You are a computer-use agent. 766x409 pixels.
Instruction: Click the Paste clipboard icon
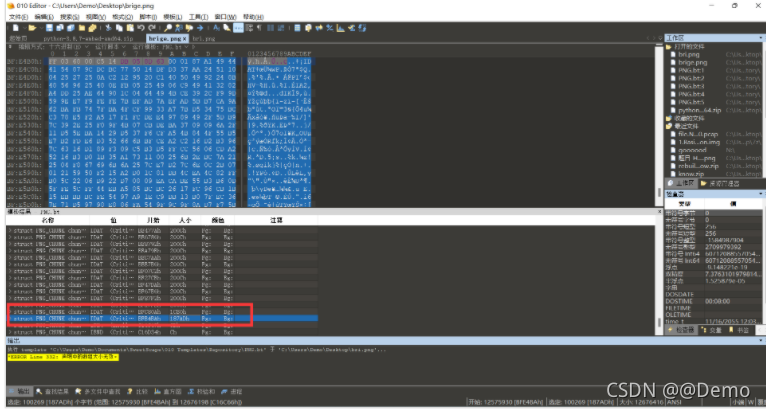coord(130,28)
